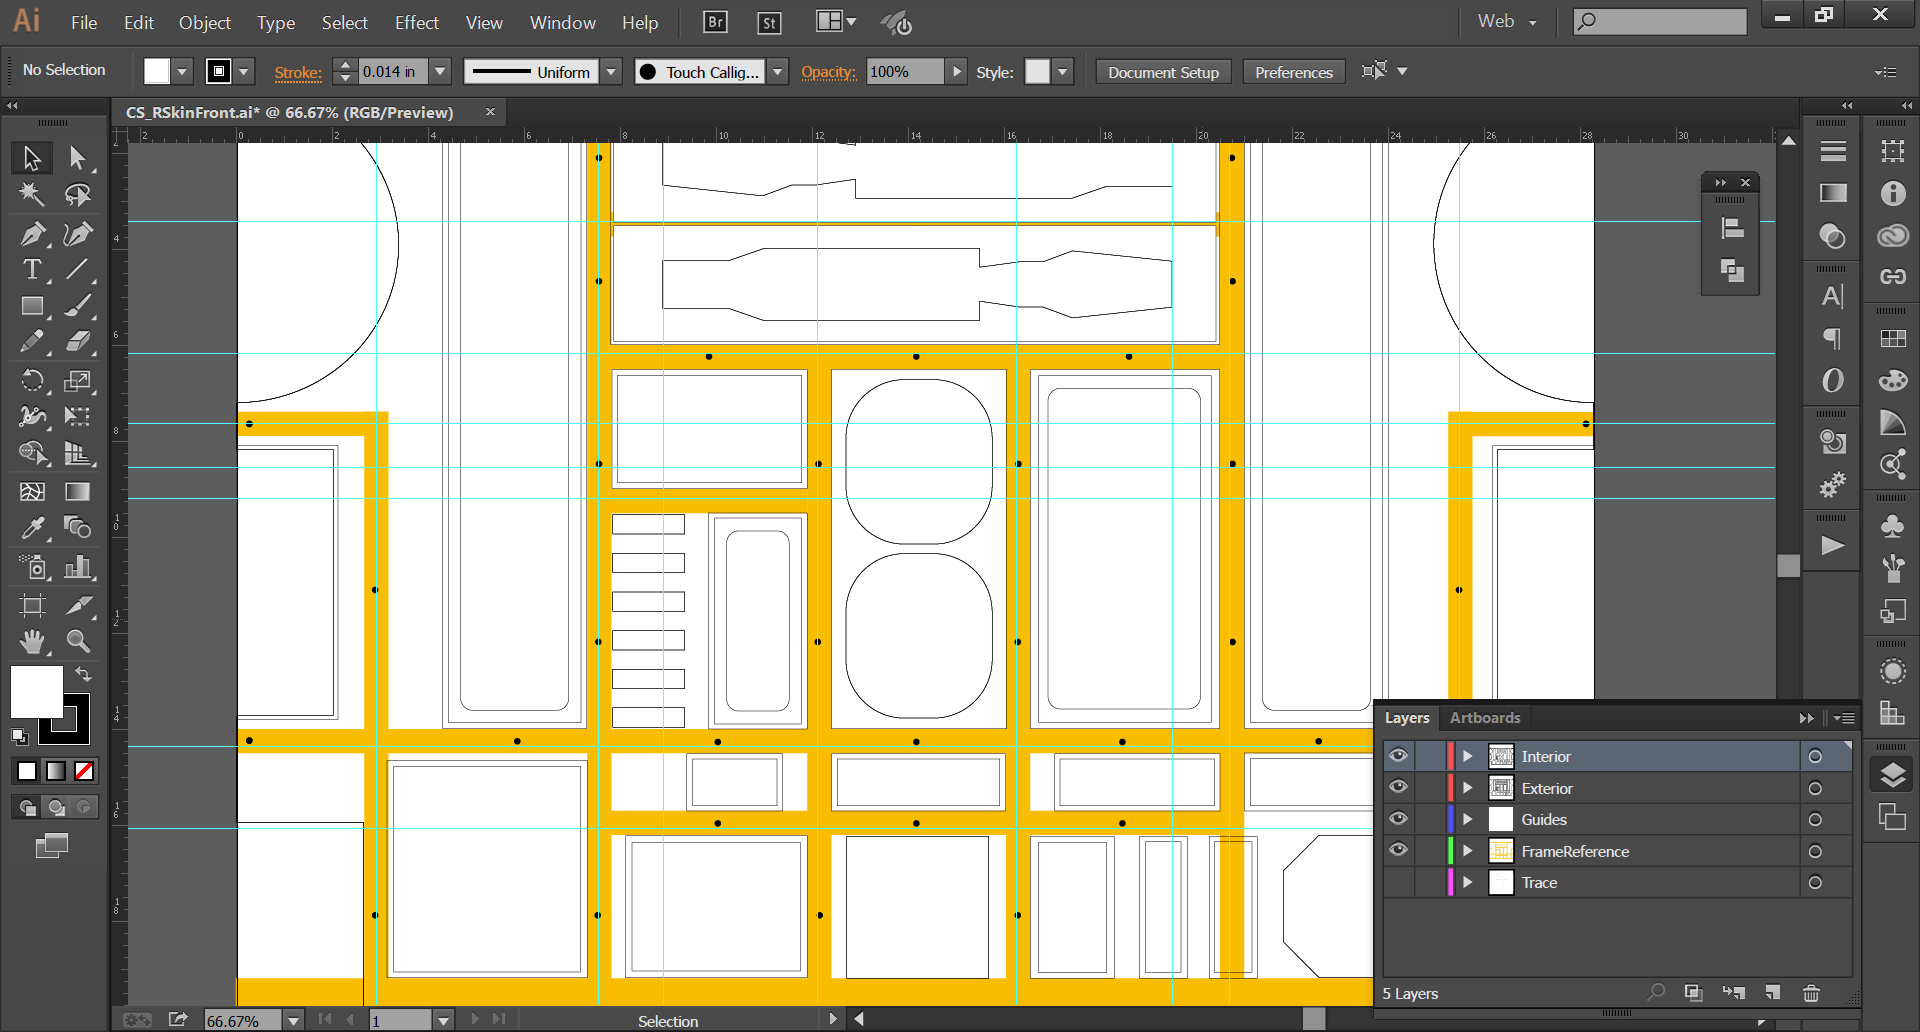Open the Layers panel from the dock
This screenshot has height=1032, width=1920.
[x=1892, y=775]
